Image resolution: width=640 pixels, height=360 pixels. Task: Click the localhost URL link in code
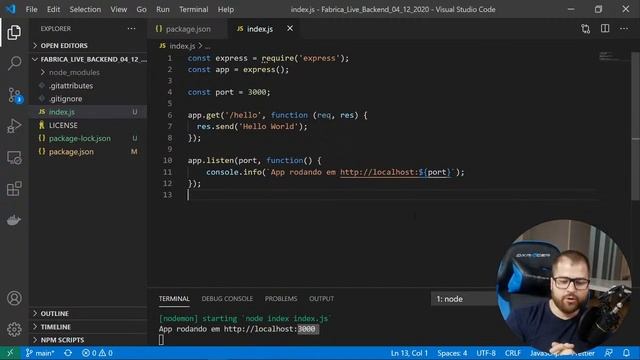(396, 172)
